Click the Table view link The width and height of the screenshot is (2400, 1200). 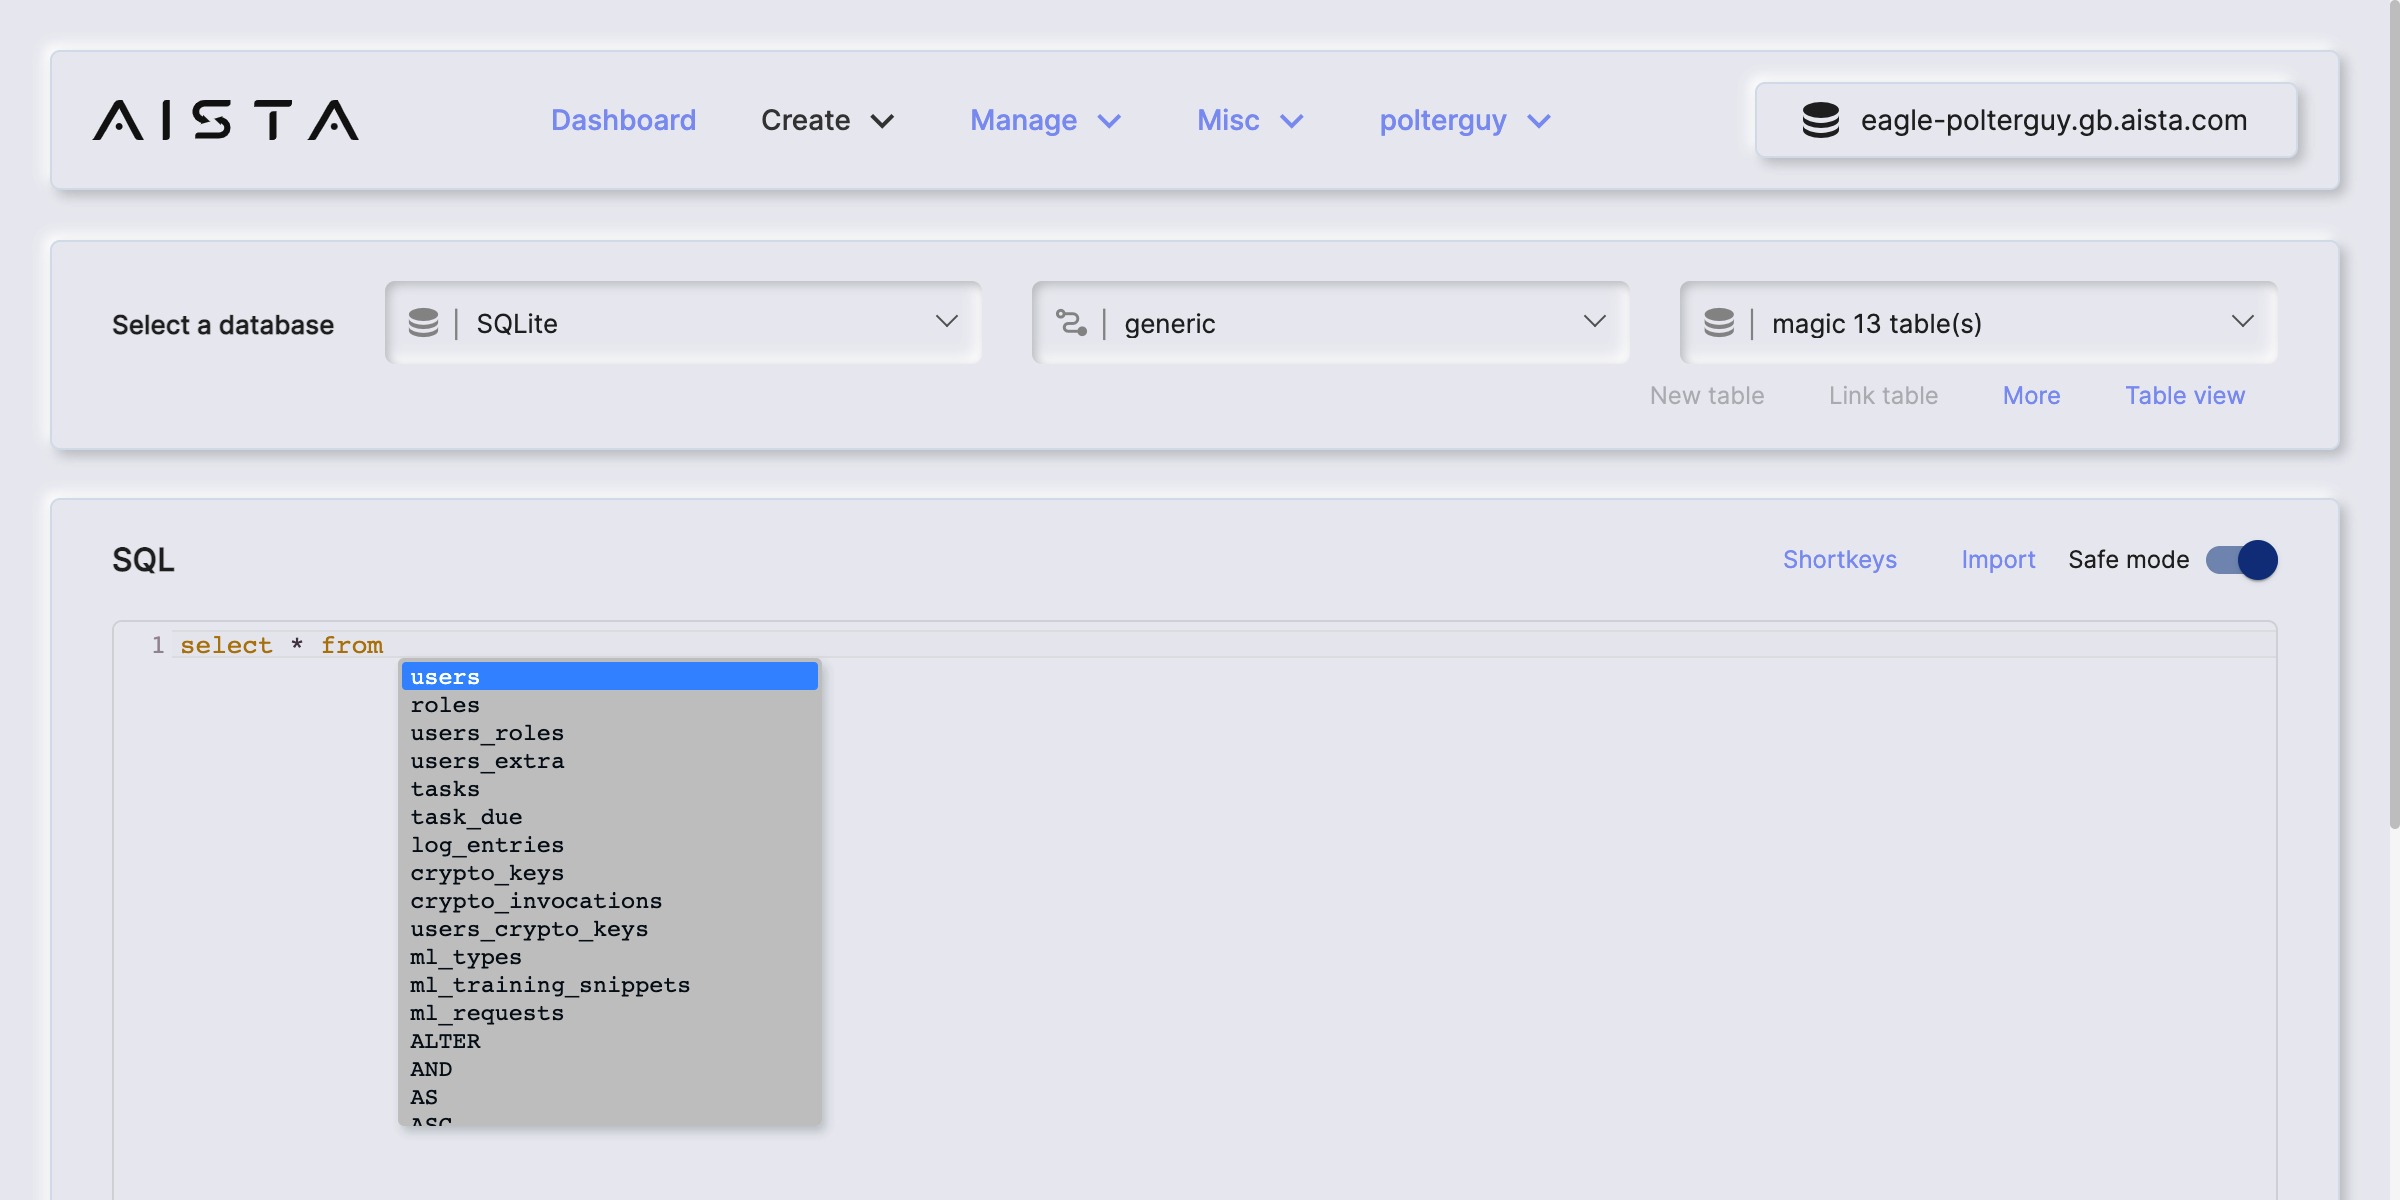point(2184,396)
